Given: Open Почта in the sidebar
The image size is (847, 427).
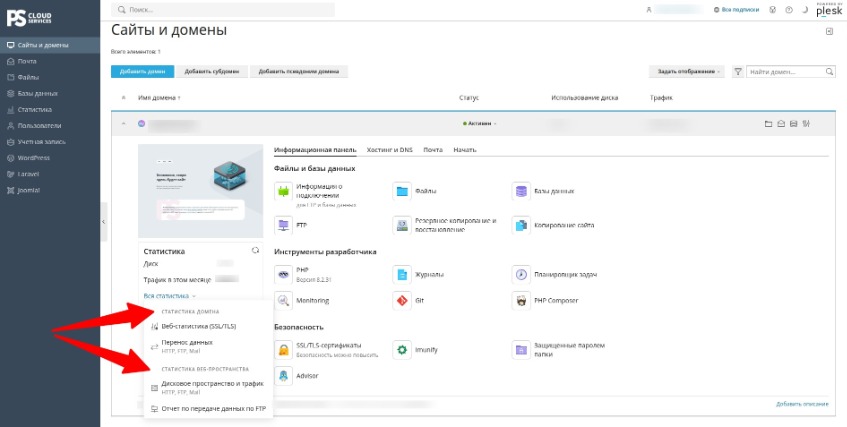Looking at the screenshot, I should 50,62.
